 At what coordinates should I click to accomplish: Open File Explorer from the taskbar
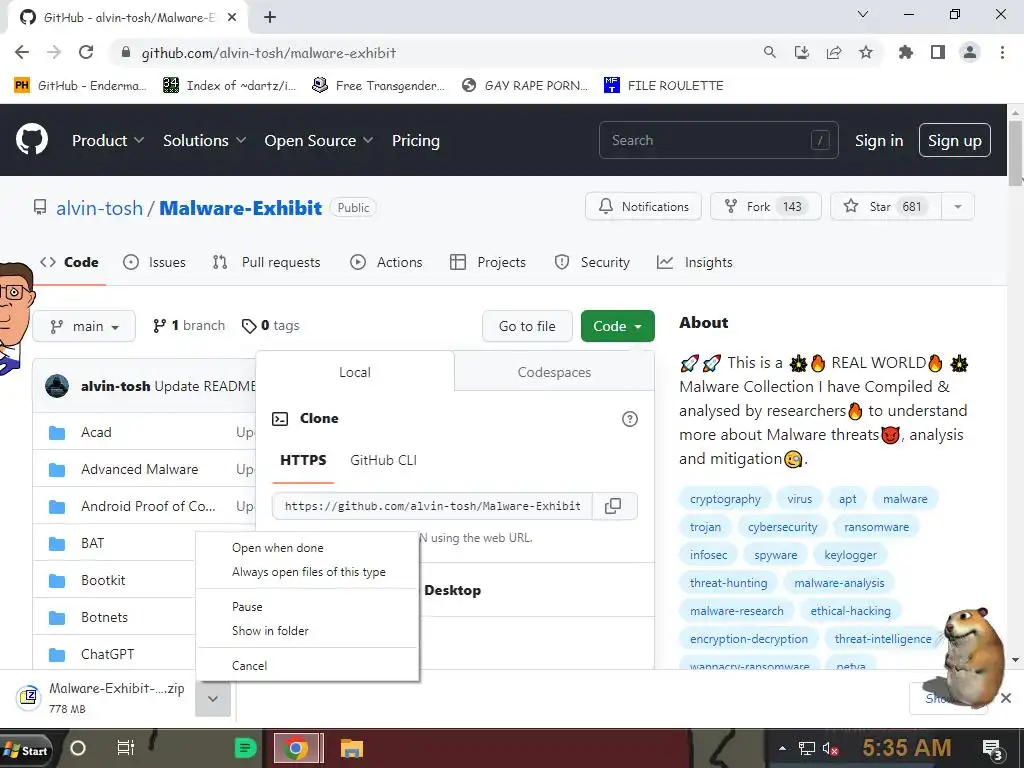click(352, 748)
